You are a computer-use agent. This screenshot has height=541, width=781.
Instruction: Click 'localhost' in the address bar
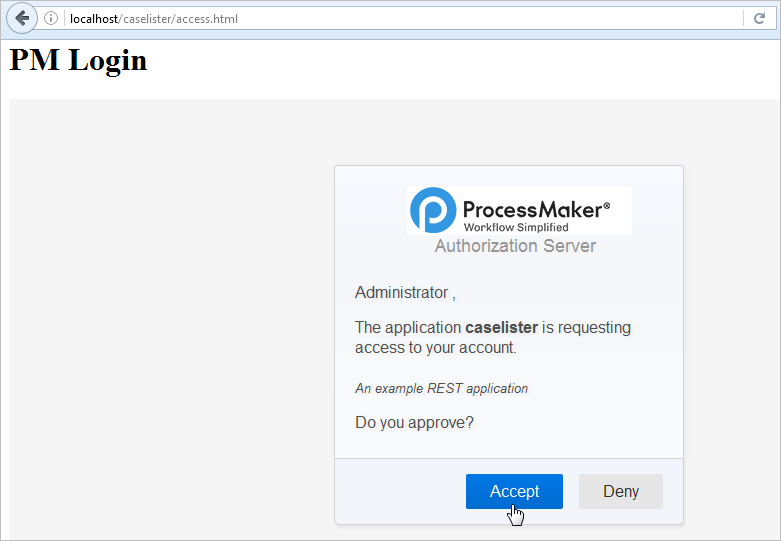point(94,19)
